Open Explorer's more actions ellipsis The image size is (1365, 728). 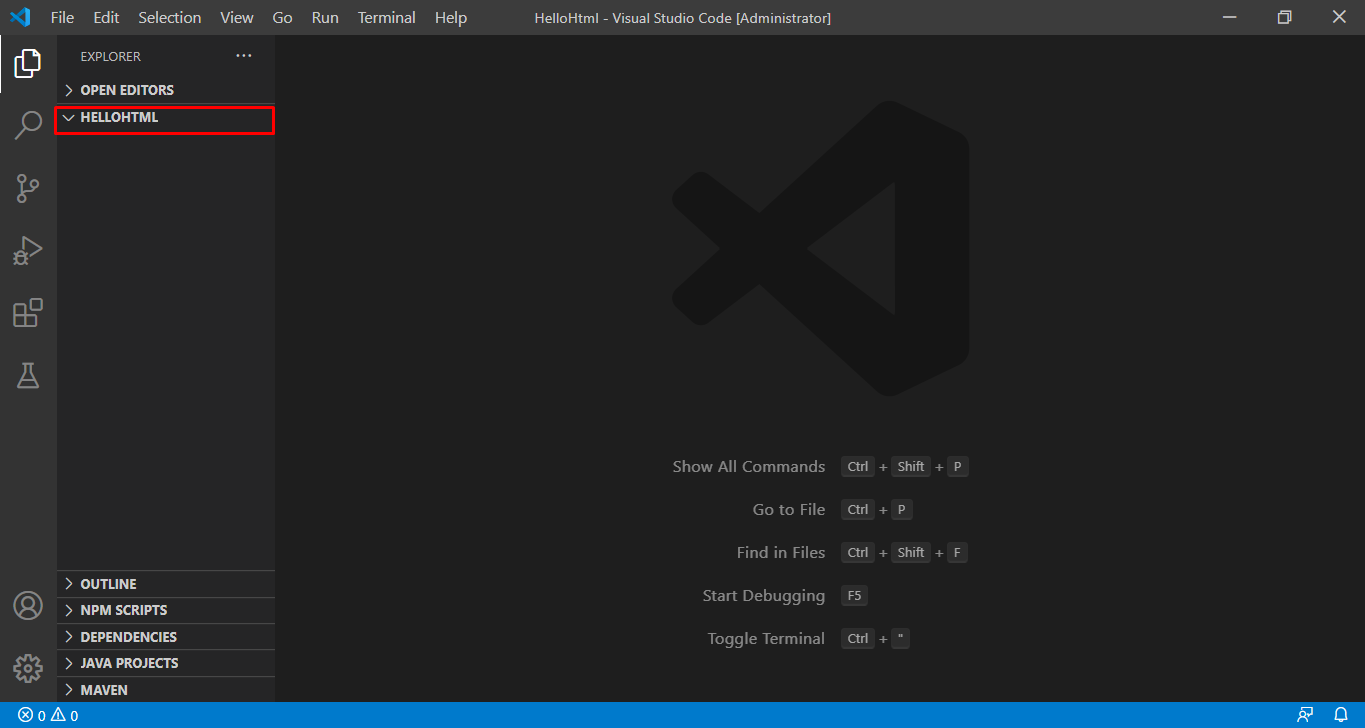[244, 56]
